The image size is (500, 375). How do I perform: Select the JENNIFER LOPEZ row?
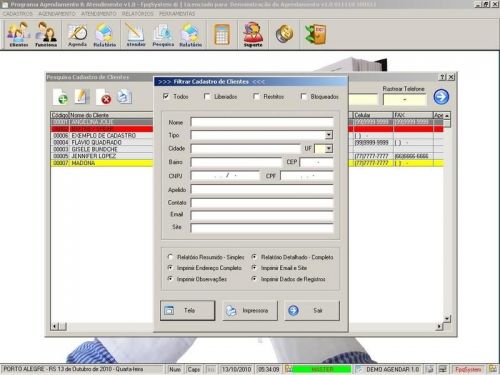pyautogui.click(x=102, y=156)
